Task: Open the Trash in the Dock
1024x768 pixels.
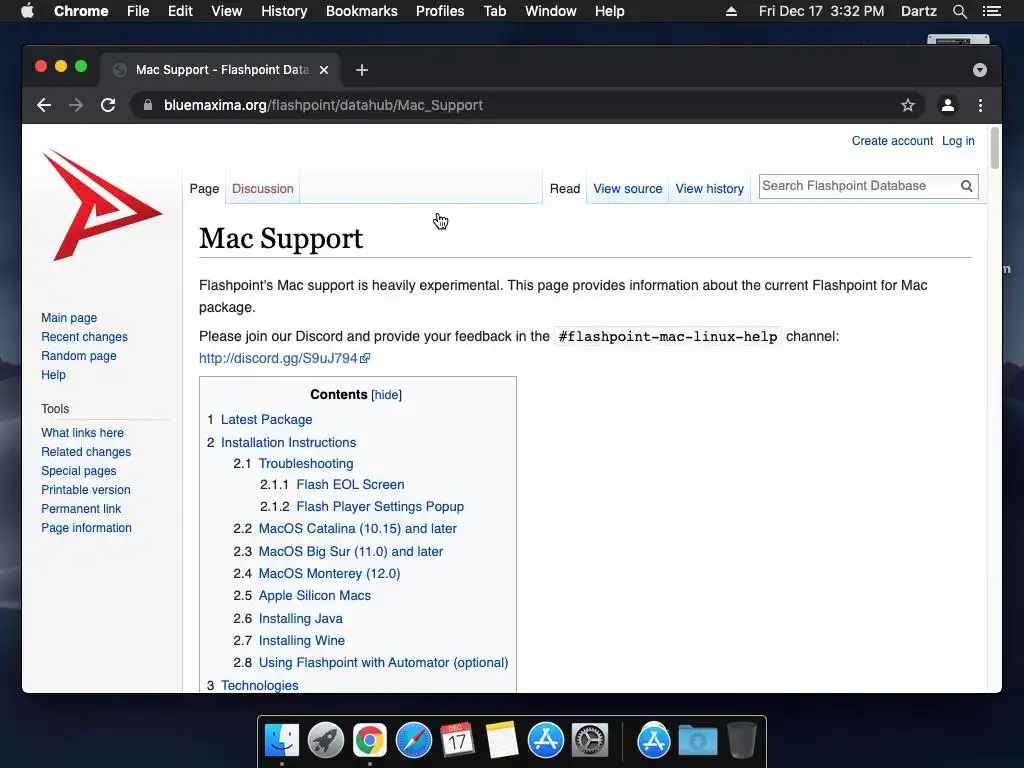Action: click(x=742, y=741)
